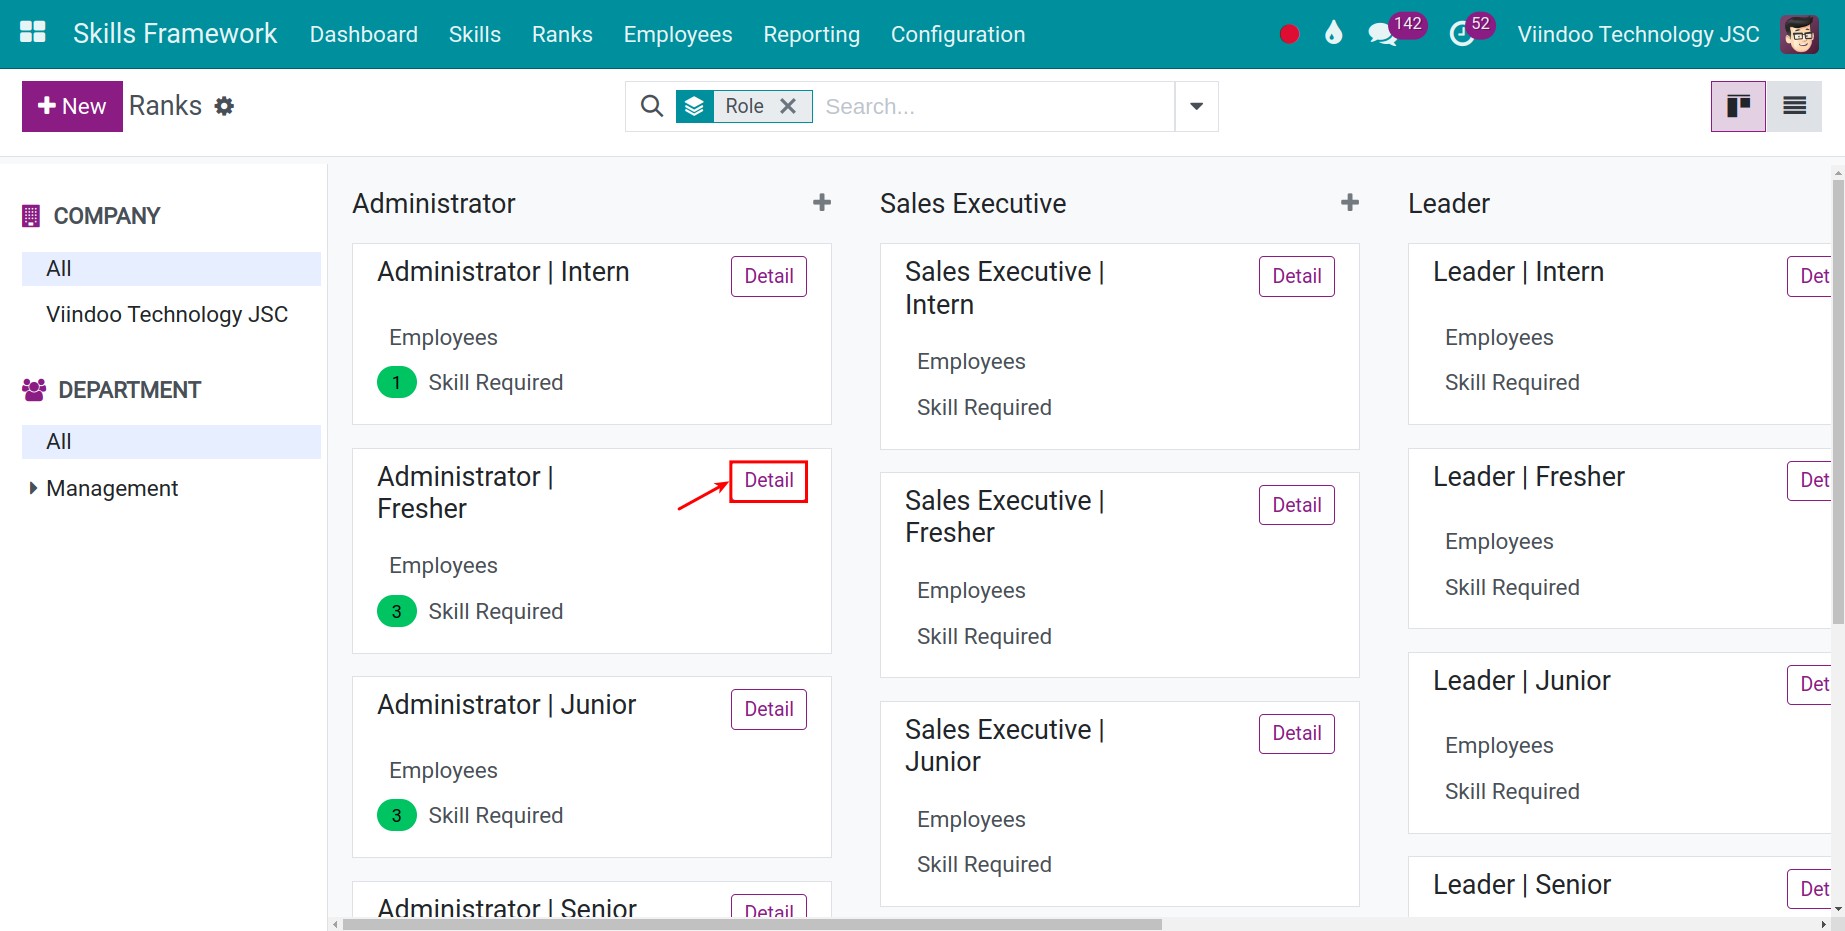Viewport: 1845px width, 931px height.
Task: Click the horizontal scrollbar
Action: coord(752,924)
